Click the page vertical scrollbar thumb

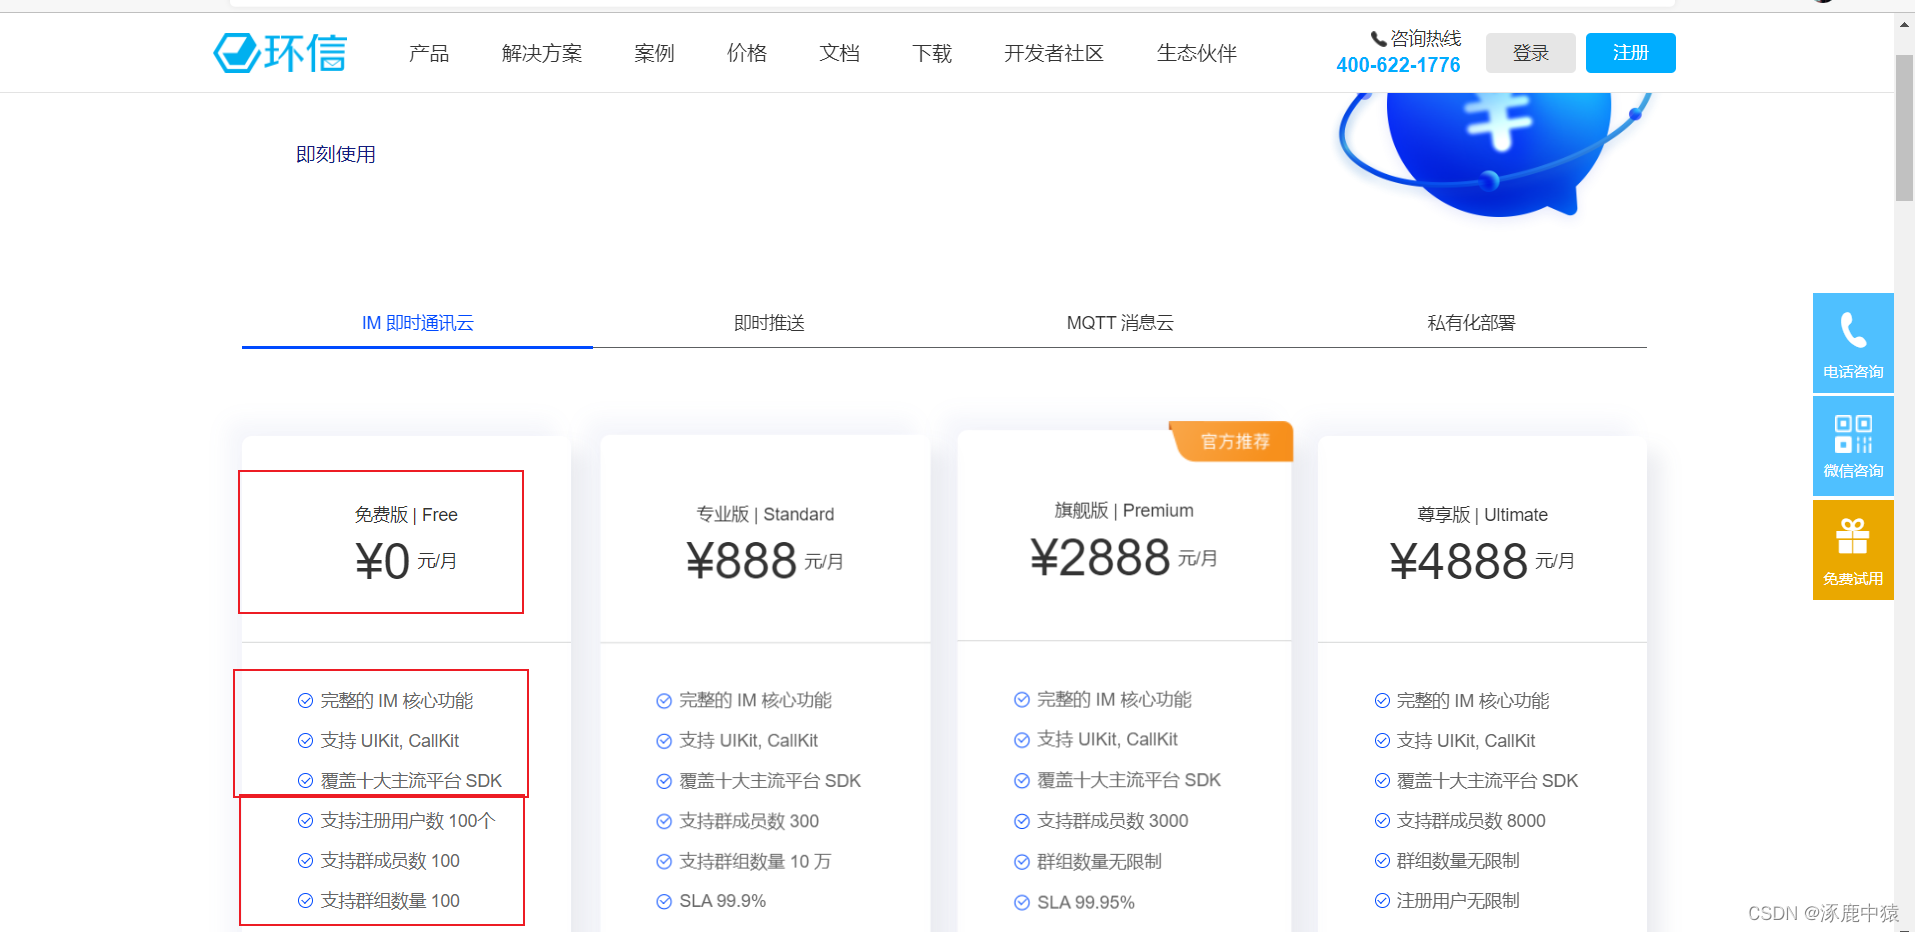(x=1904, y=128)
